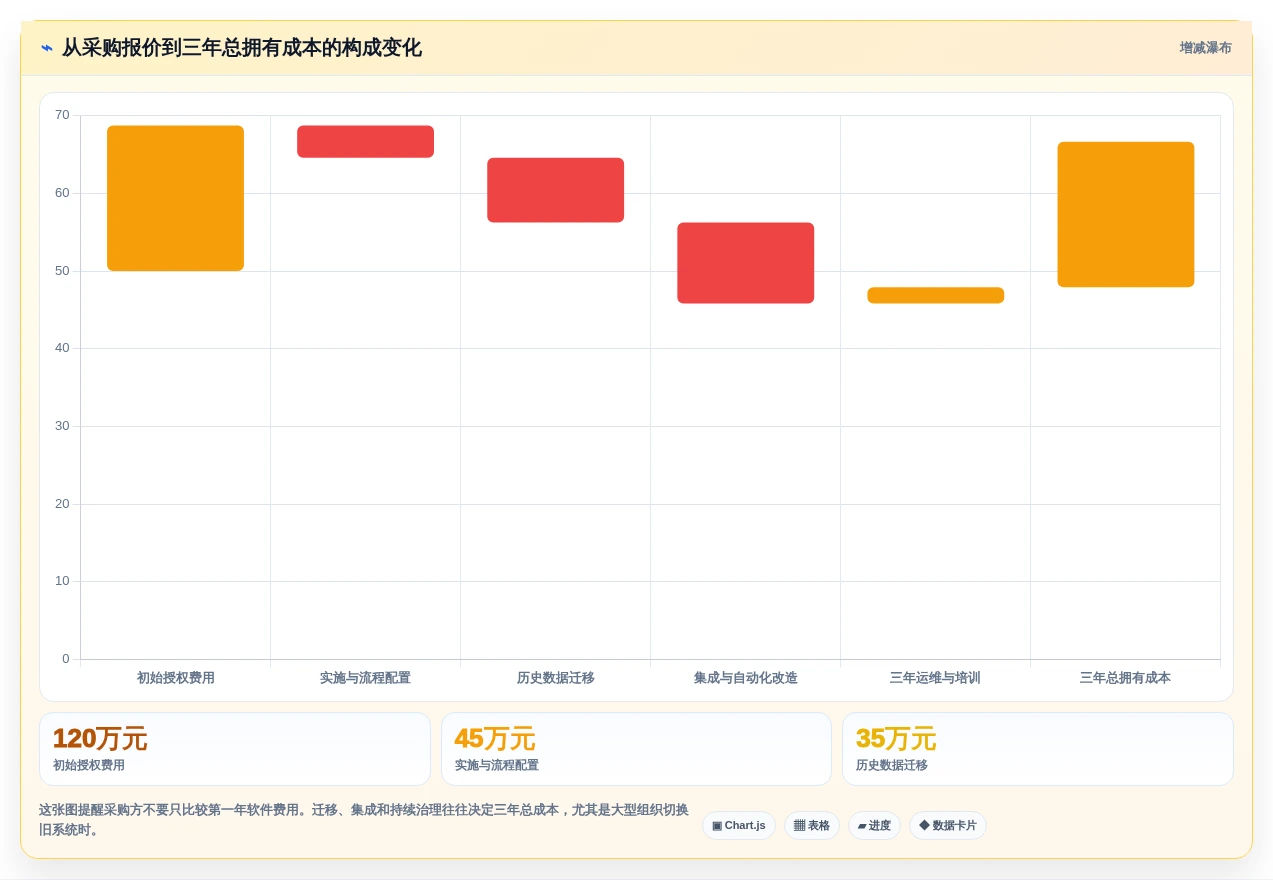Click the 增减瀑布 label in the header
The width and height of the screenshot is (1273, 880).
(x=1205, y=48)
